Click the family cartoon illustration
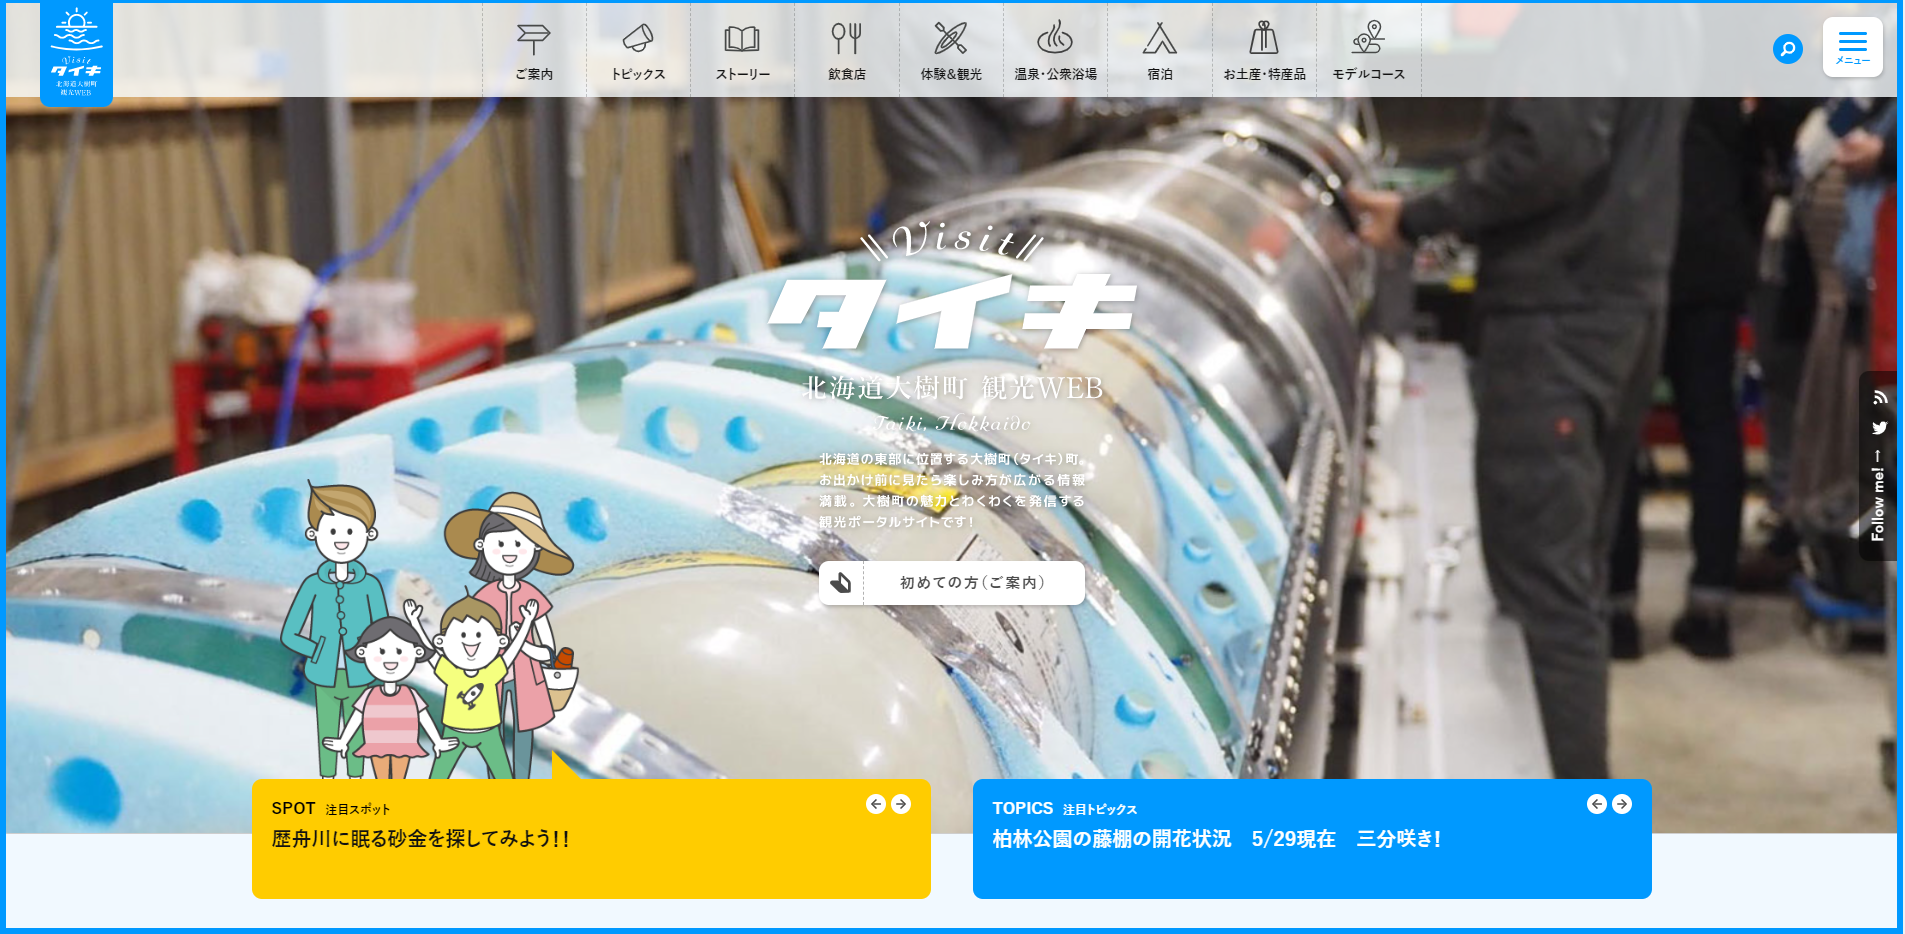The width and height of the screenshot is (1905, 934). (x=430, y=630)
